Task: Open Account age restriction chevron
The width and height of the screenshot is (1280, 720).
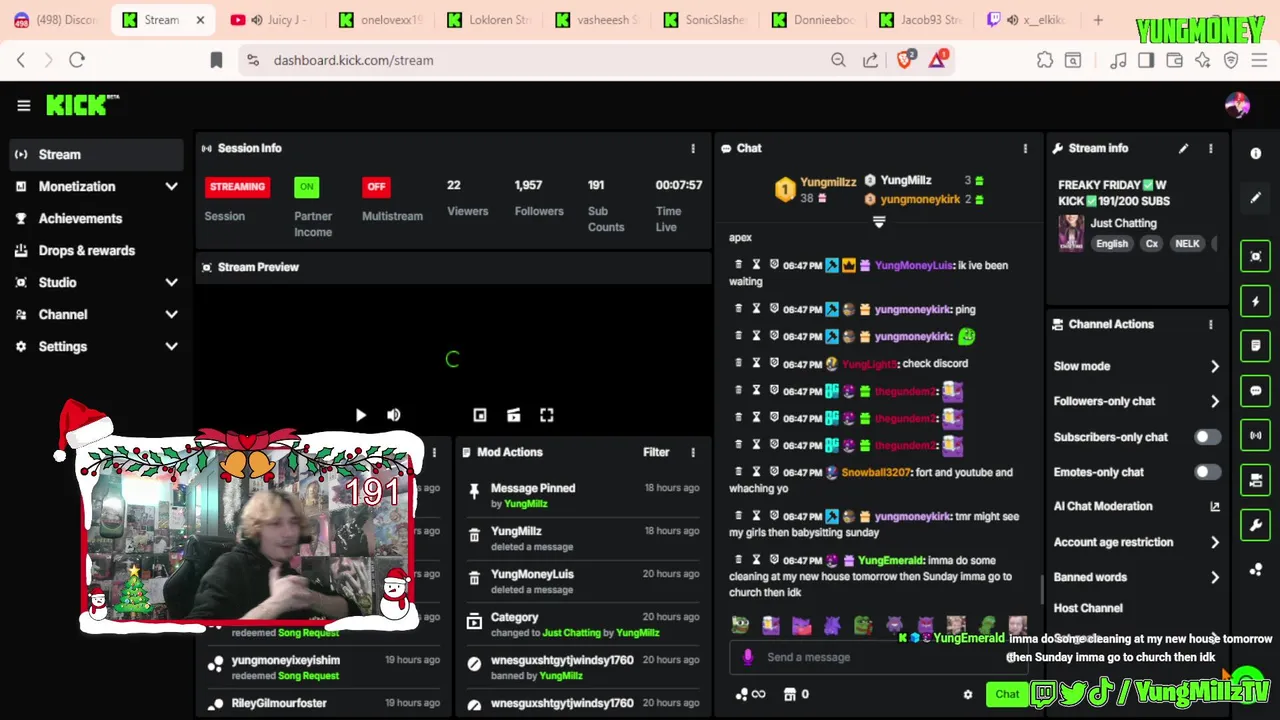Action: pyautogui.click(x=1215, y=542)
